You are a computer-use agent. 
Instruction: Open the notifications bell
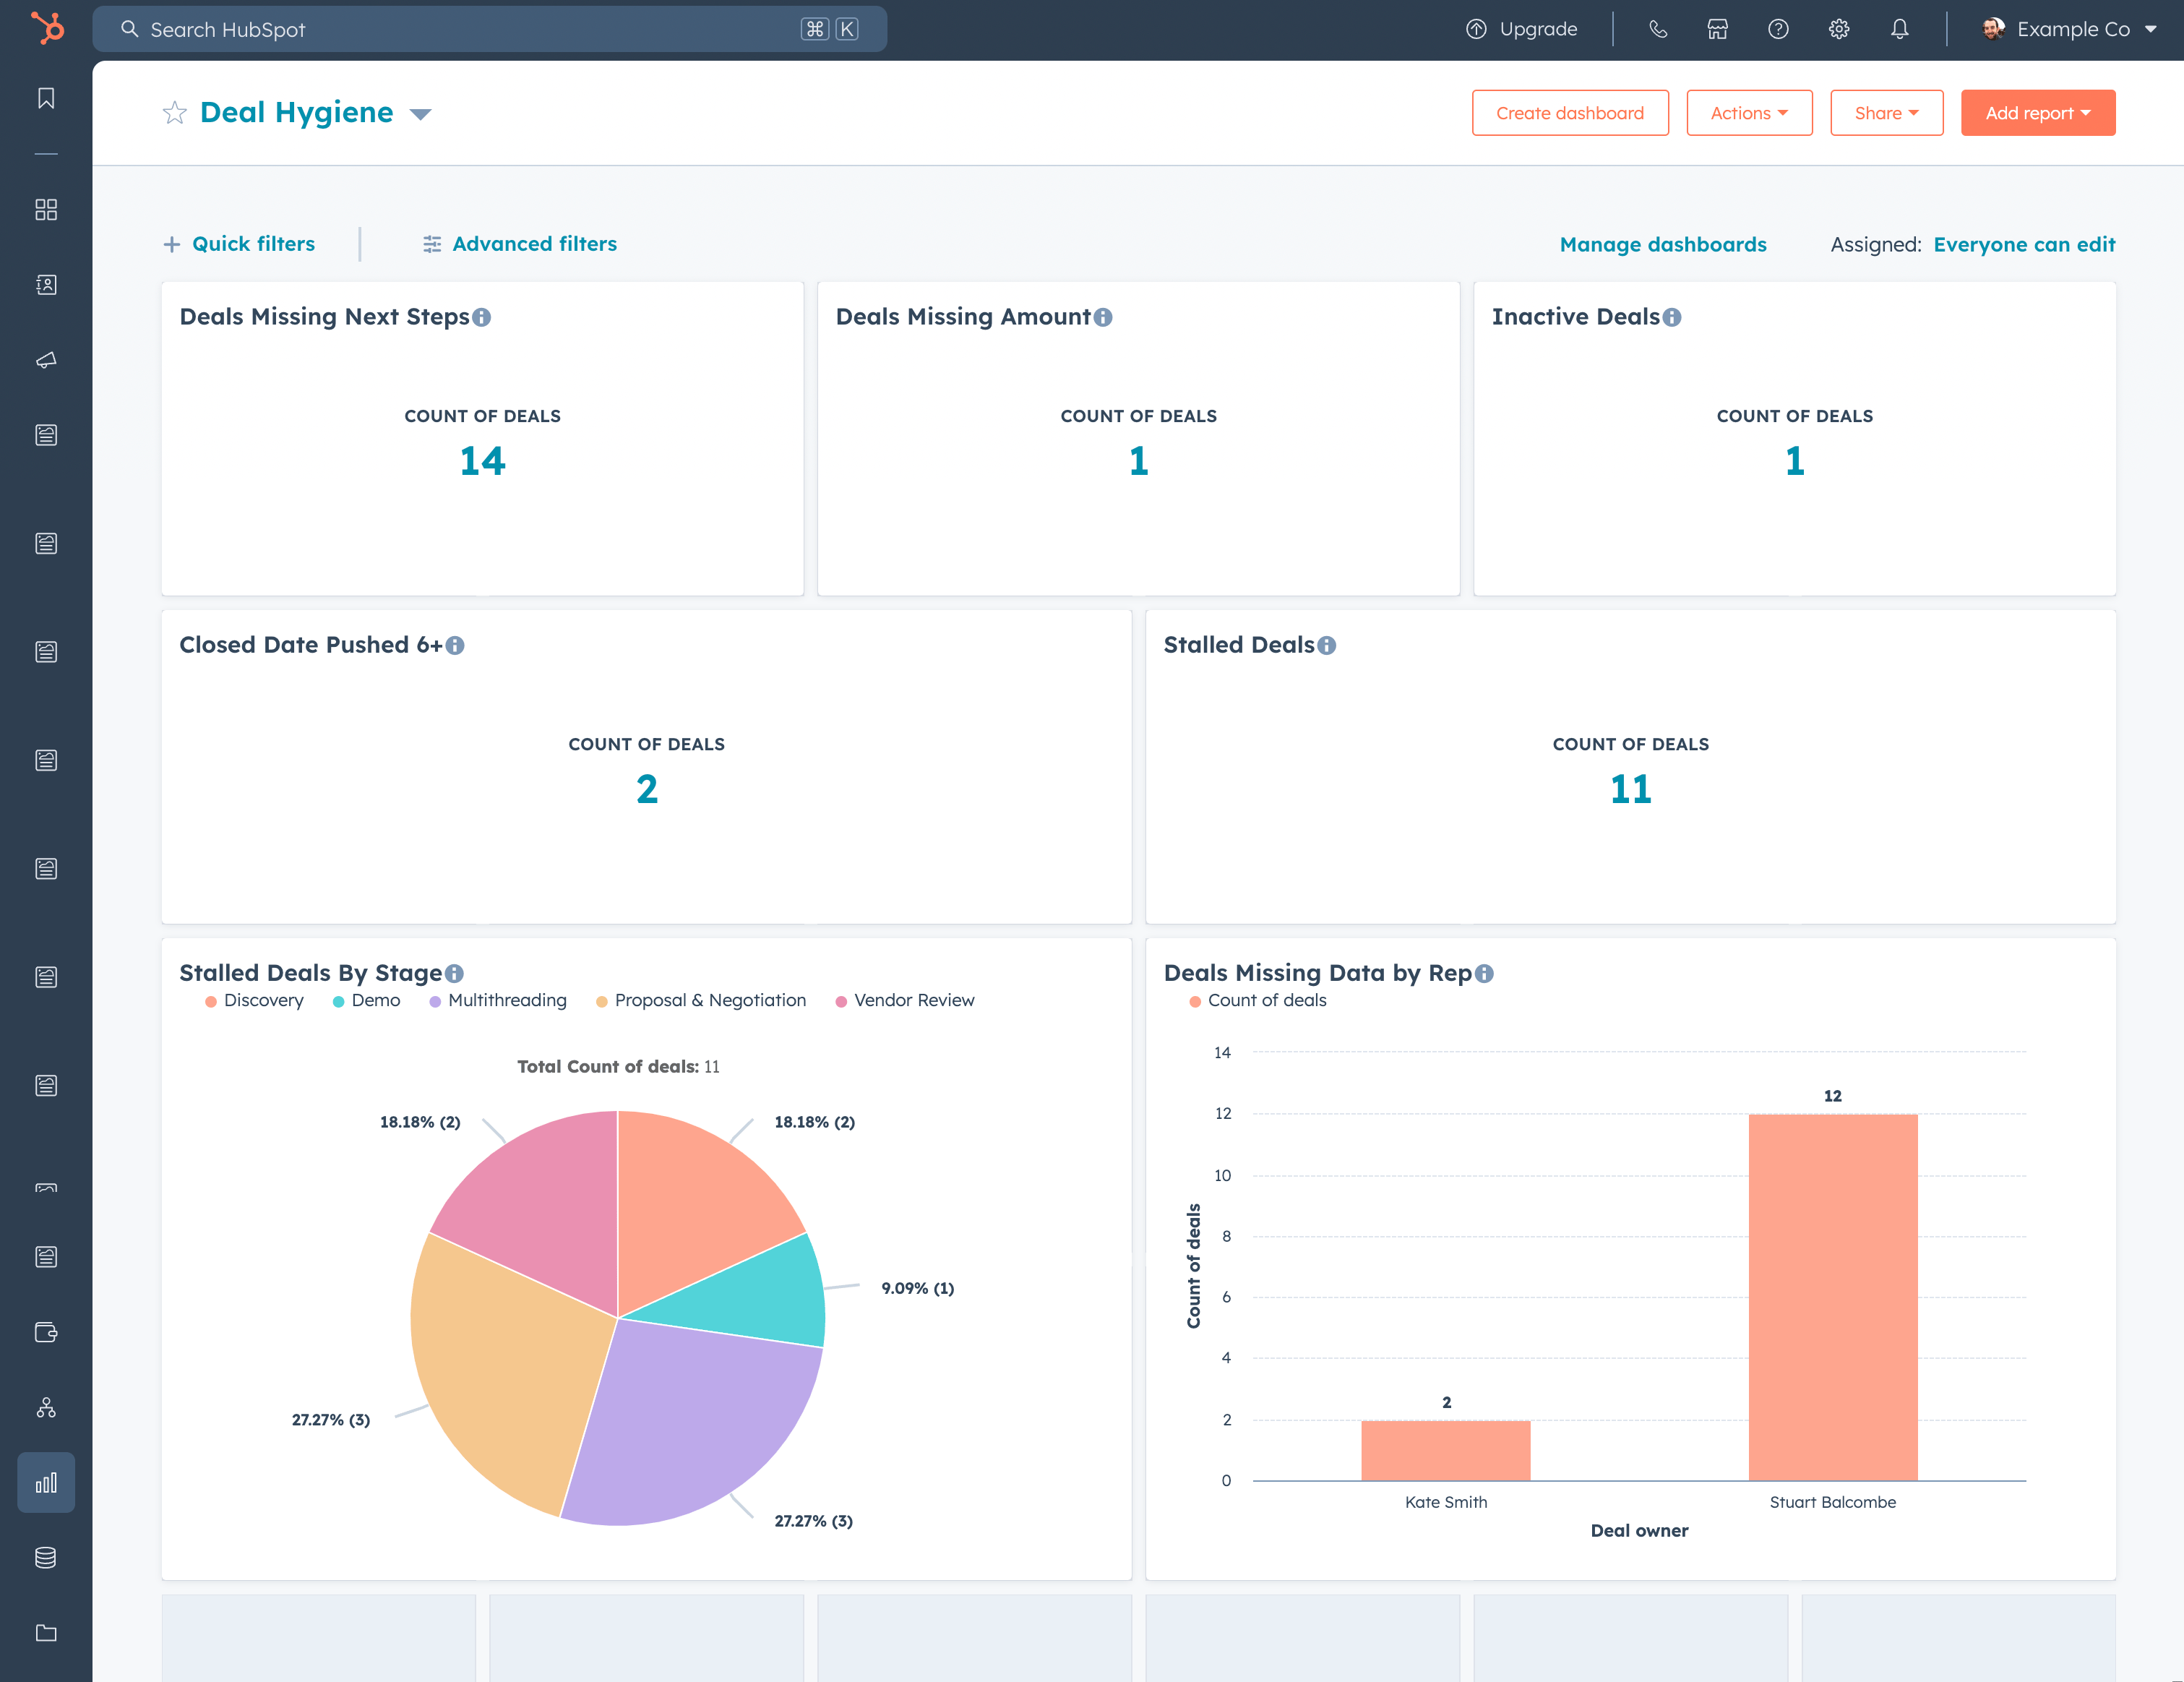[x=1899, y=29]
